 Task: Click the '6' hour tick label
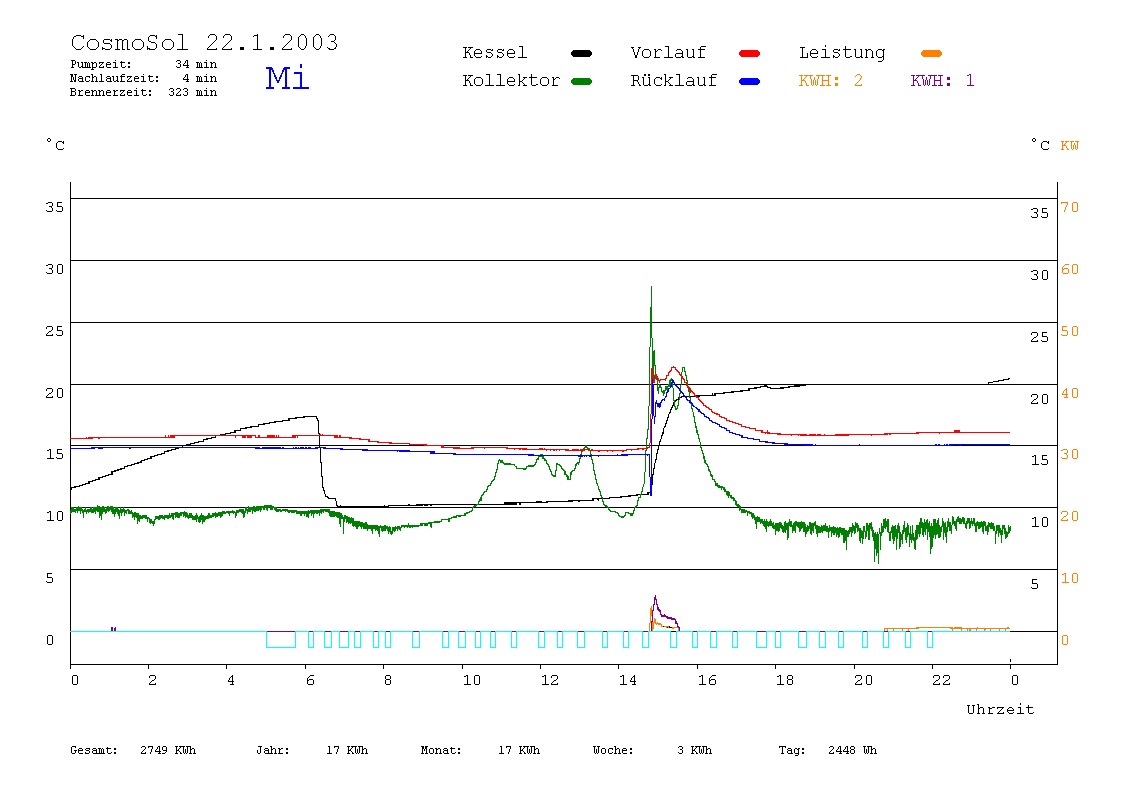tap(310, 680)
